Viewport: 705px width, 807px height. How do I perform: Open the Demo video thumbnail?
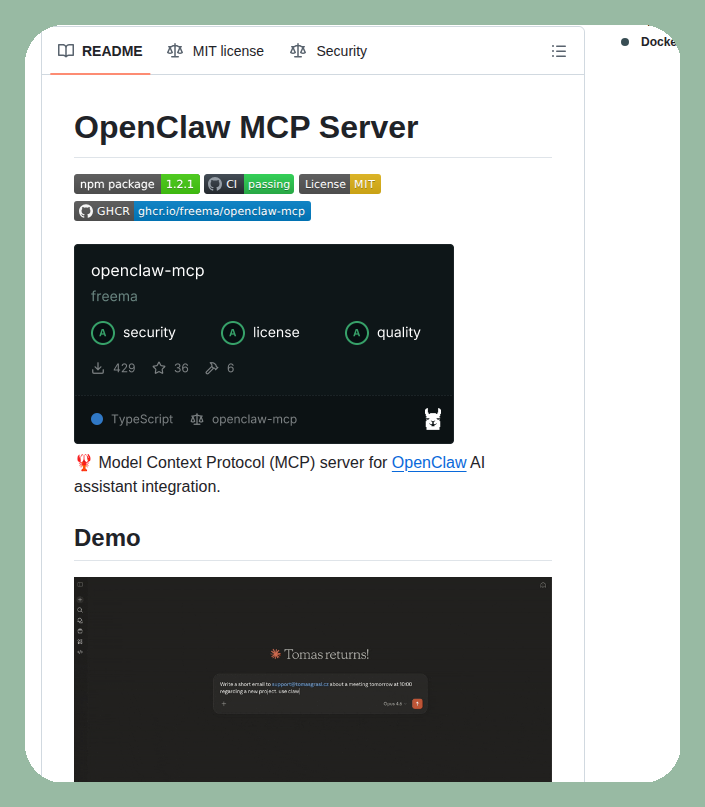tap(312, 679)
